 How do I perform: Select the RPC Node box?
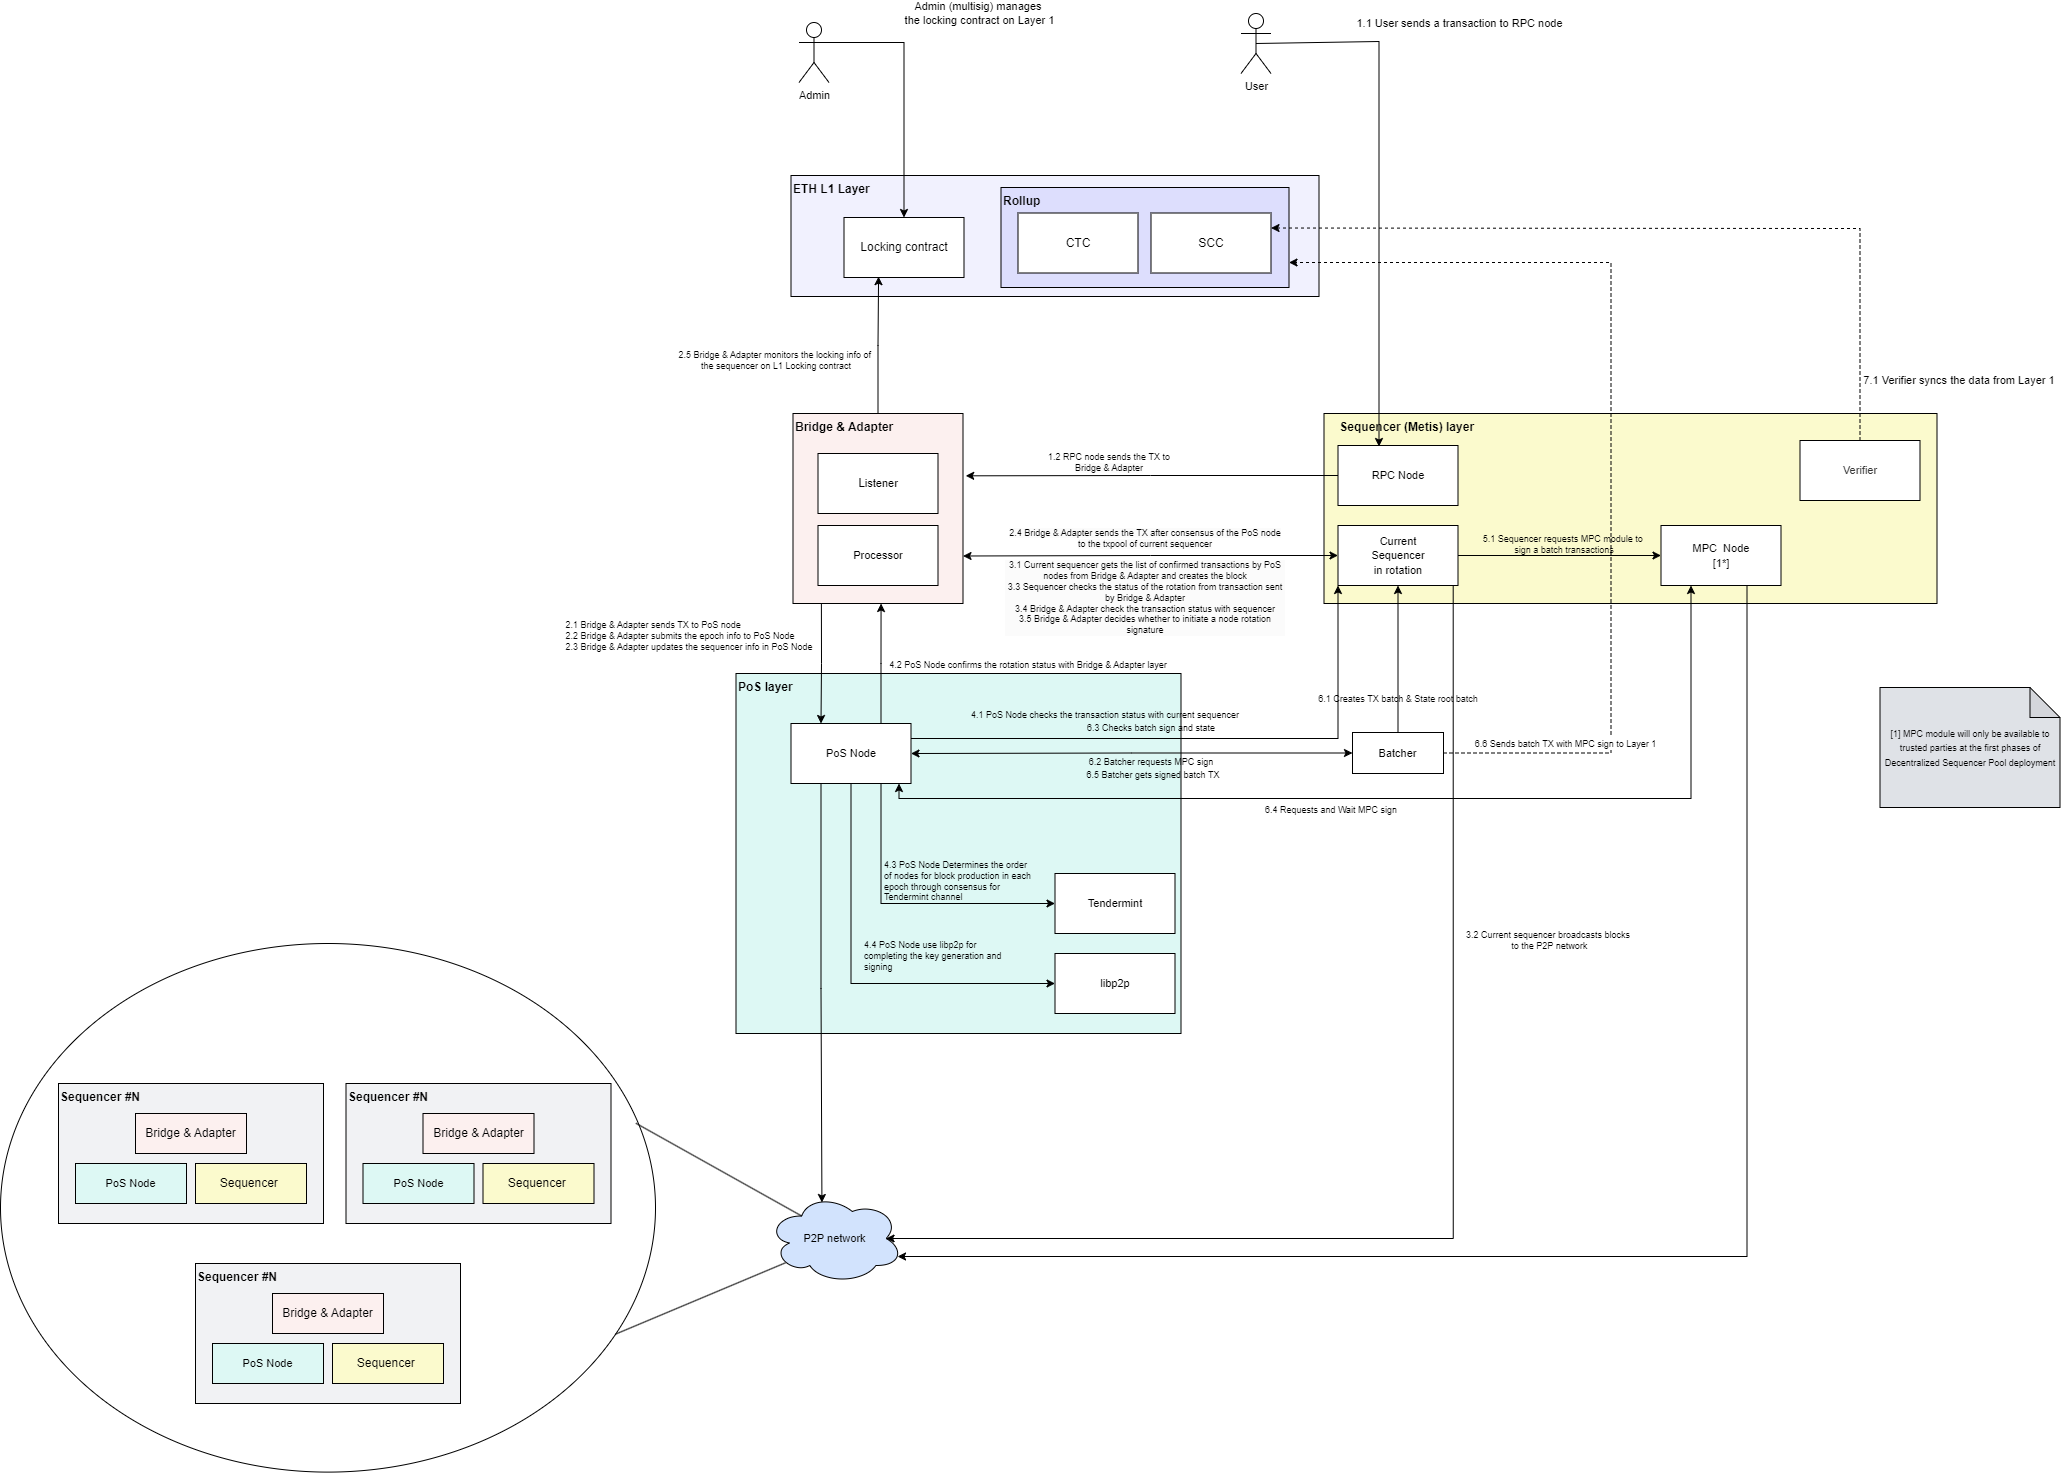click(1398, 475)
